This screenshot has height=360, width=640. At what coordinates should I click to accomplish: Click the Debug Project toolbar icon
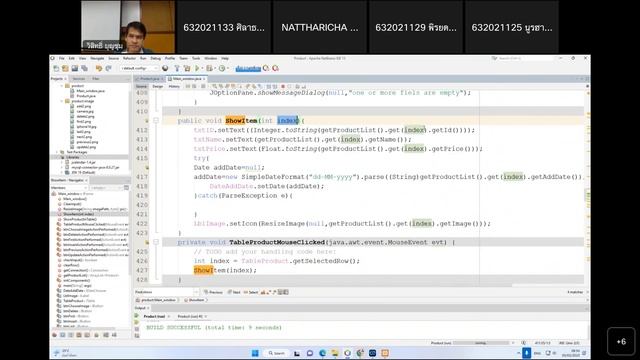point(209,68)
